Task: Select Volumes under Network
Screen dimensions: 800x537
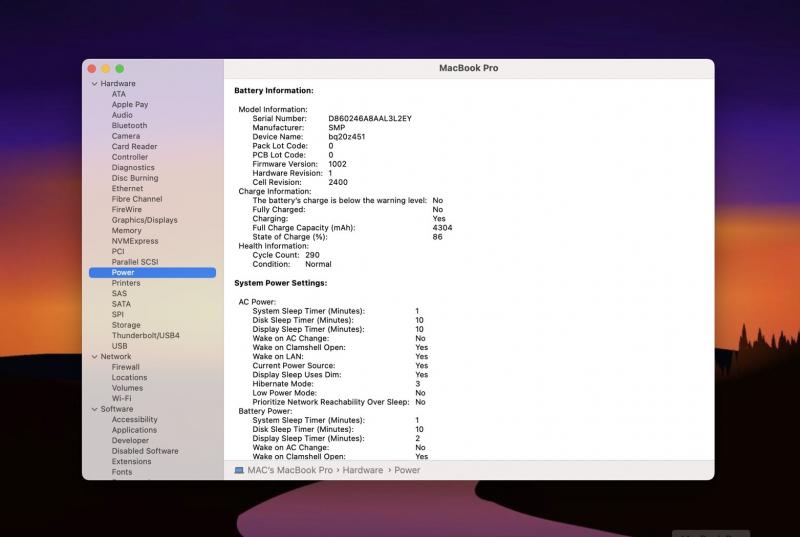Action: 127,388
